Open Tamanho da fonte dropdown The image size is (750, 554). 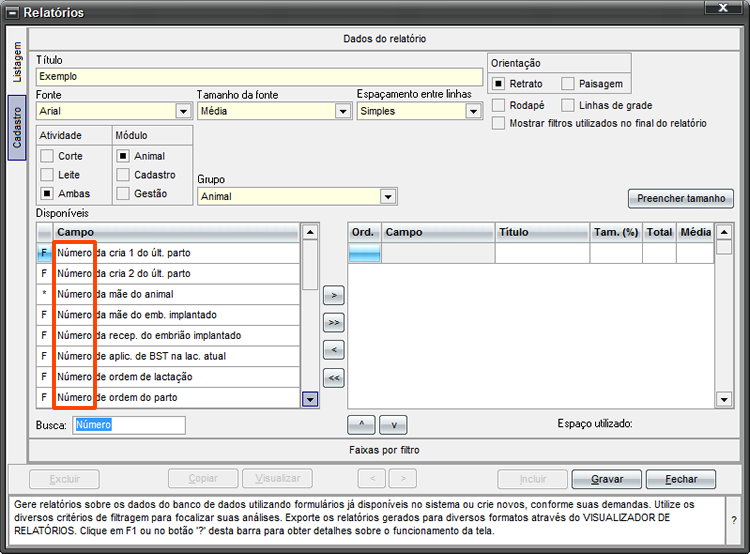click(x=342, y=111)
